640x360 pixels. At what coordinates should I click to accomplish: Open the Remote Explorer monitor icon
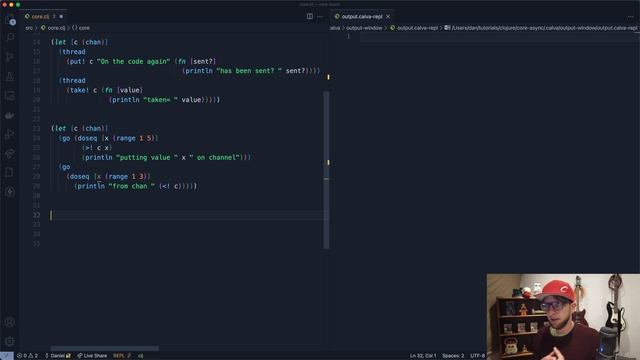point(10,96)
